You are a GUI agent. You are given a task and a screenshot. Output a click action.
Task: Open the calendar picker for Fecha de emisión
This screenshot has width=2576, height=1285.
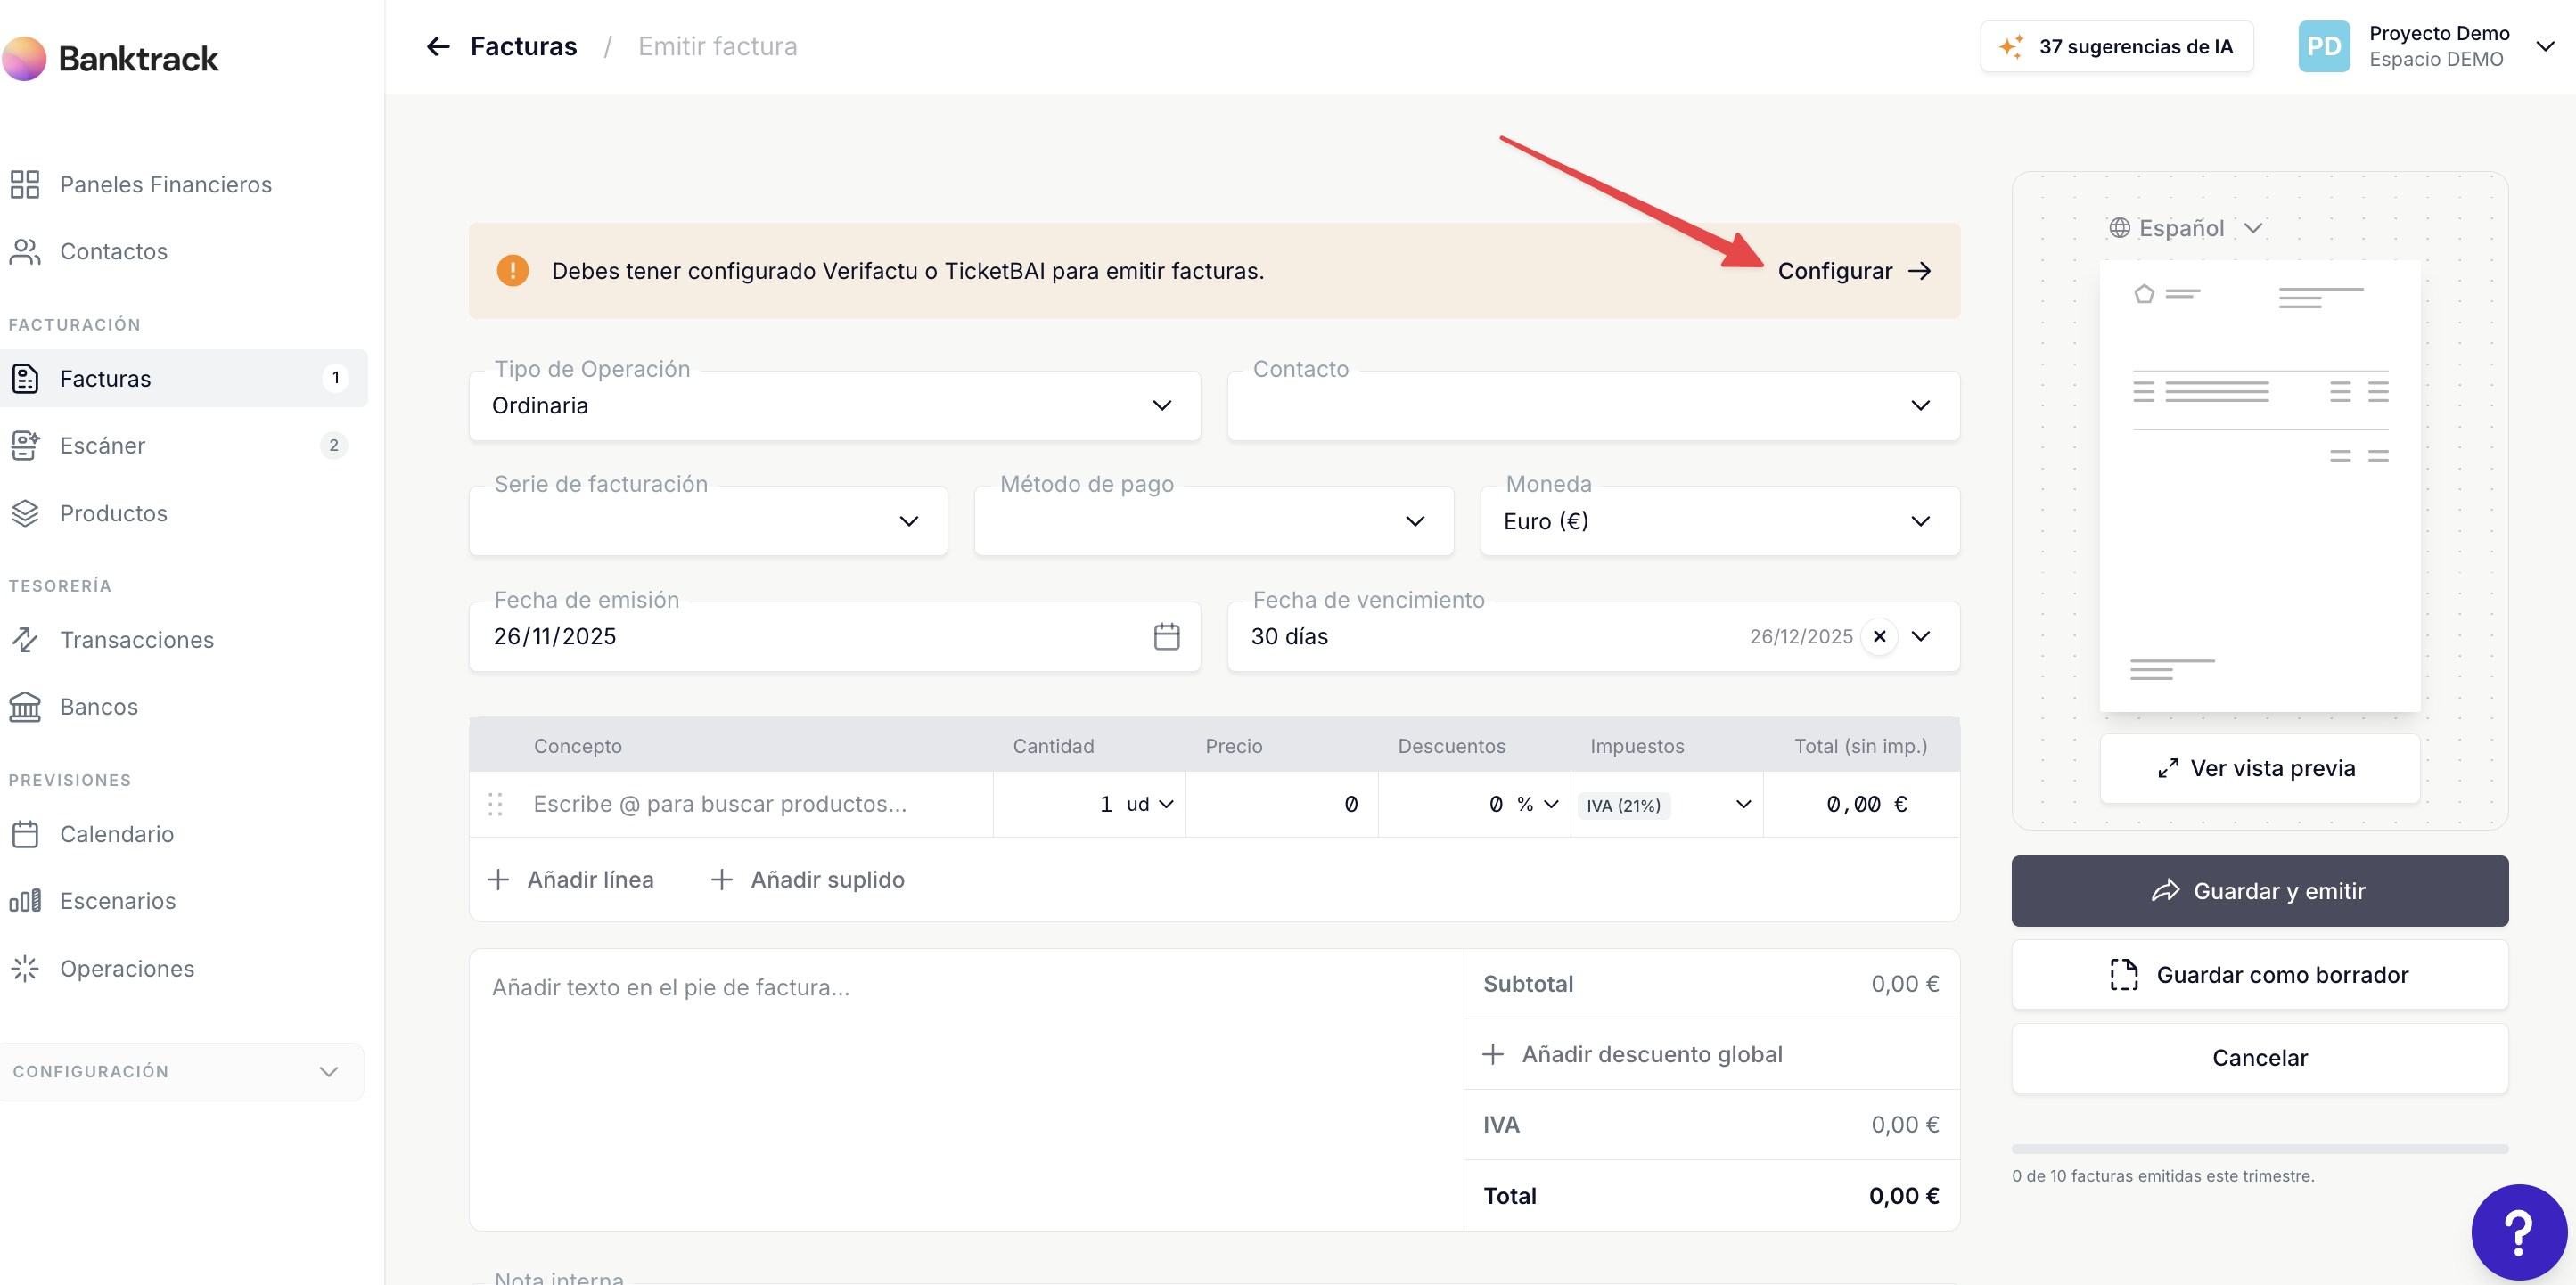1166,636
